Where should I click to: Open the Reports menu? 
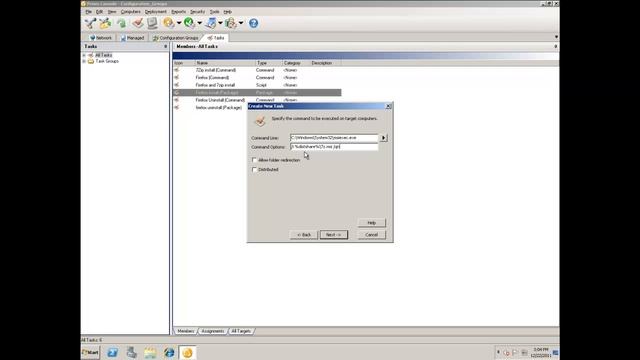coord(178,12)
